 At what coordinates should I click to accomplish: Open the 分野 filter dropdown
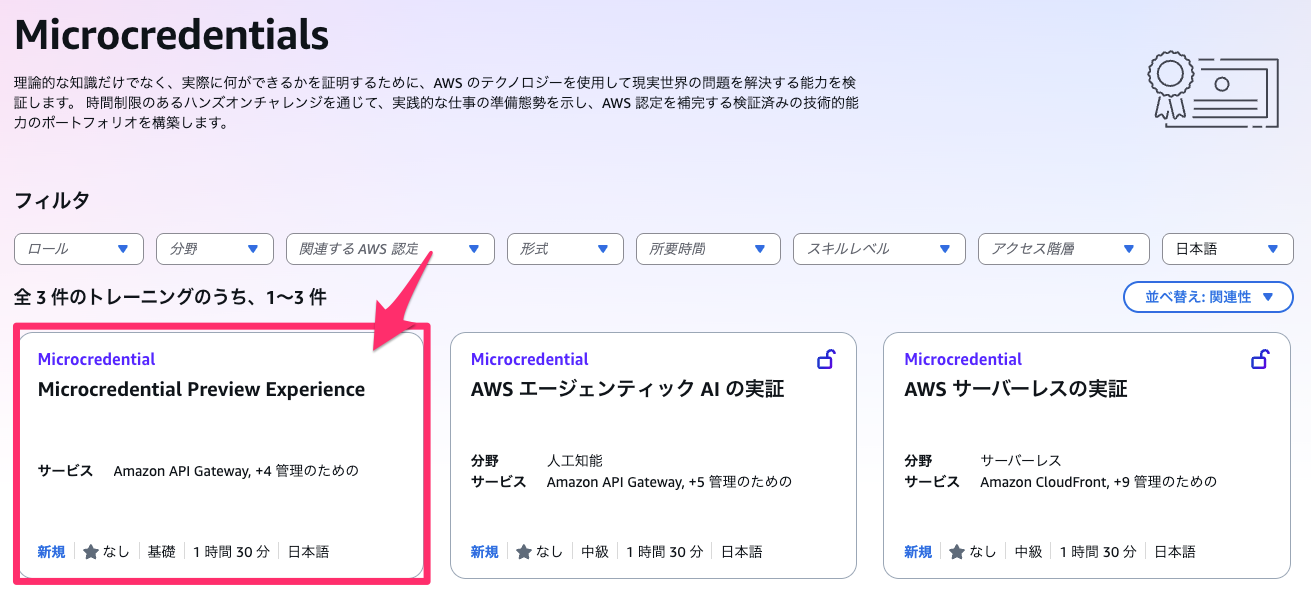215,249
